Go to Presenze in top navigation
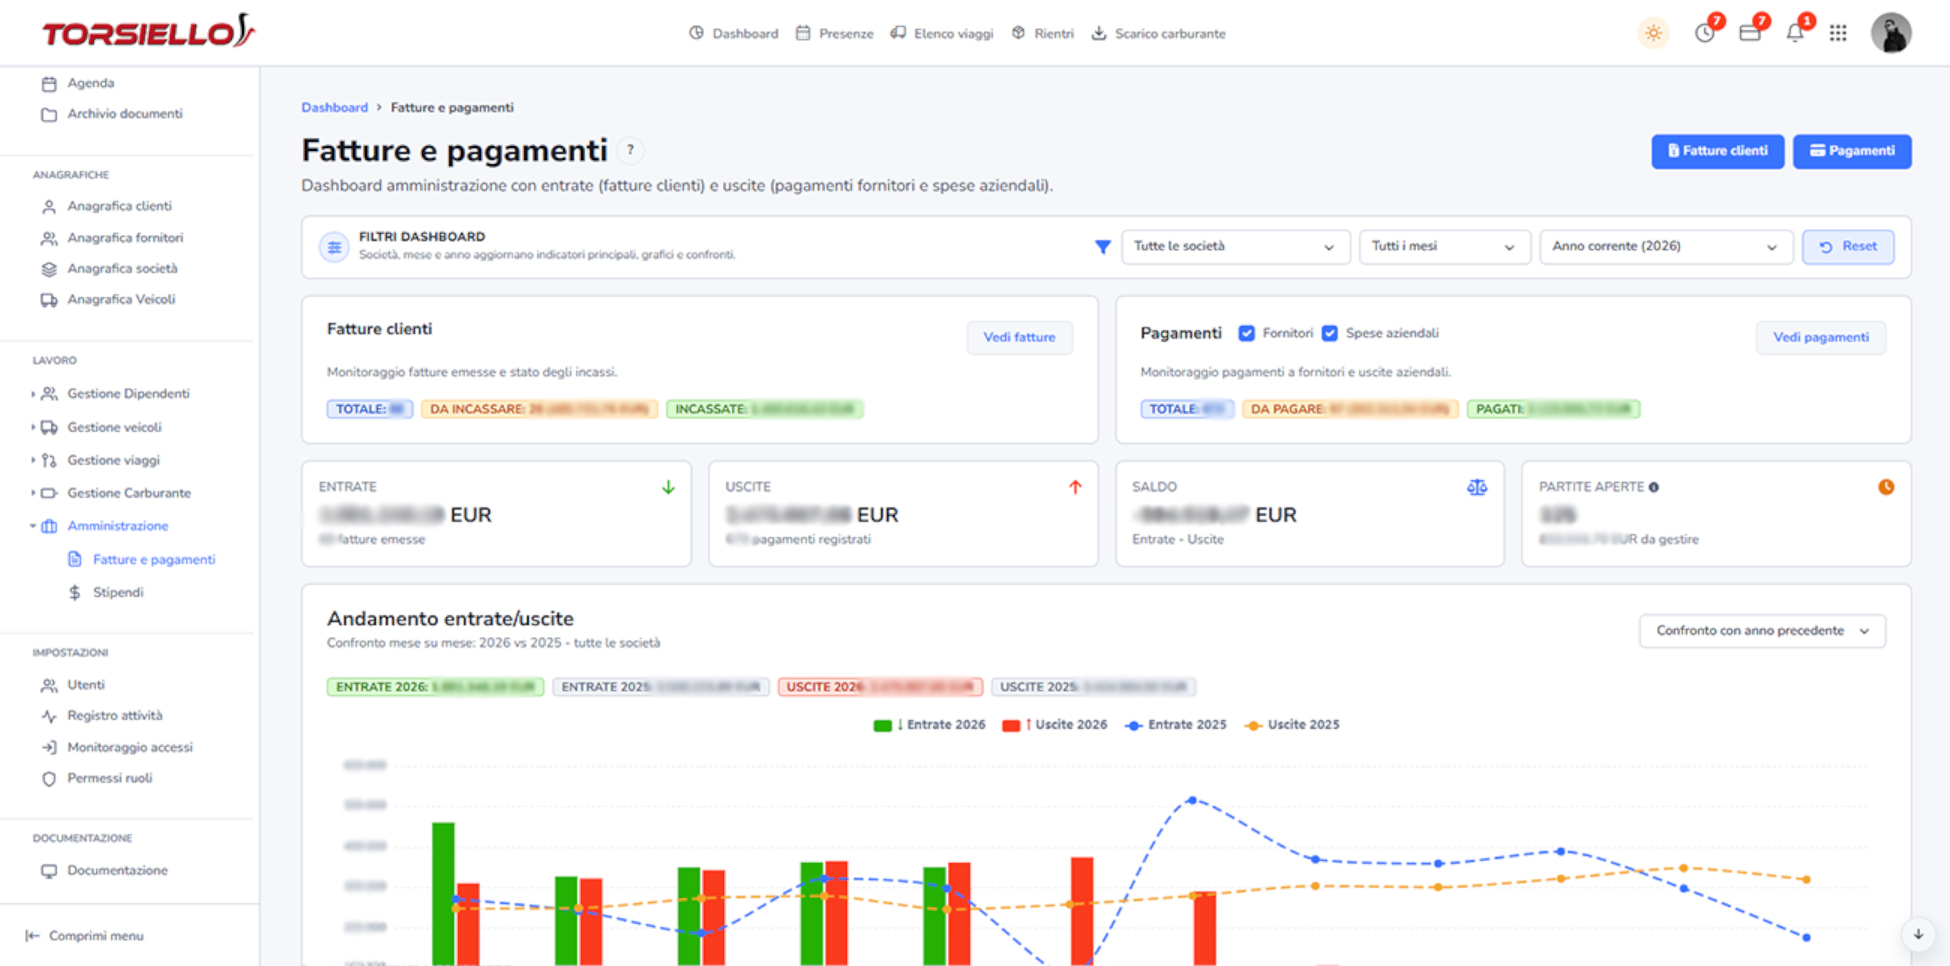 834,33
